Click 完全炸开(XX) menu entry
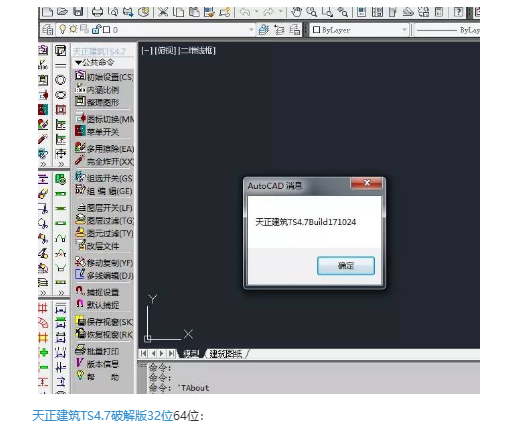 pos(104,161)
